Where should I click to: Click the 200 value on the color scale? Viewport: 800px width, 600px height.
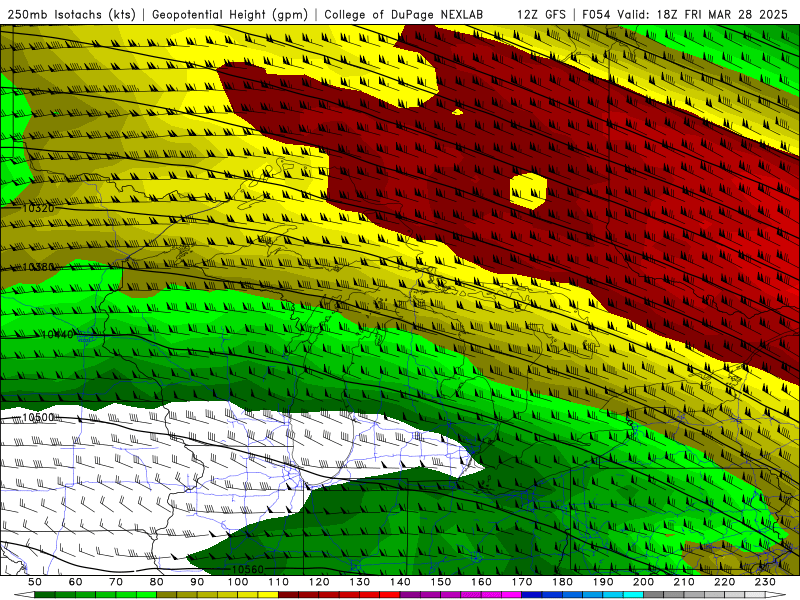[x=644, y=582]
